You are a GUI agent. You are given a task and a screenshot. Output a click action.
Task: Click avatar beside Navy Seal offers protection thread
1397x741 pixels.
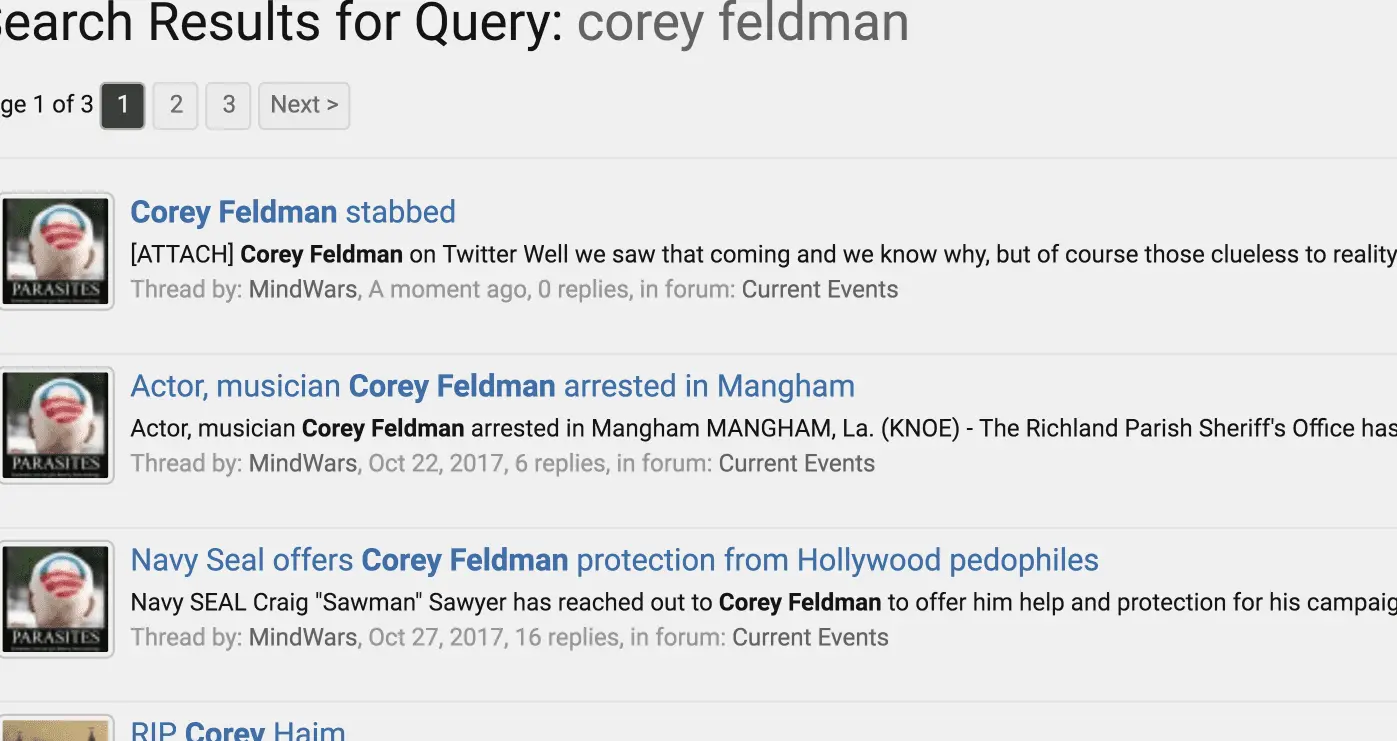(56, 599)
